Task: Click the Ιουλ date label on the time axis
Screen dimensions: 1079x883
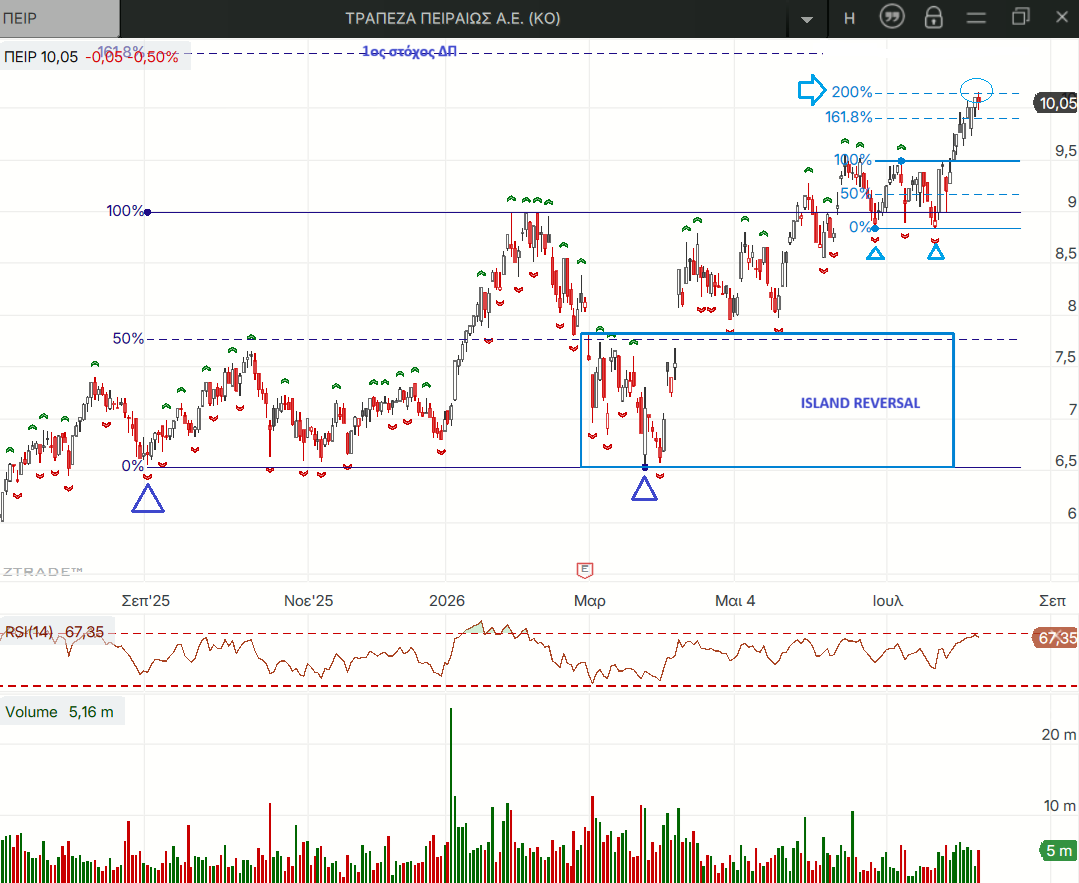Action: tap(888, 601)
